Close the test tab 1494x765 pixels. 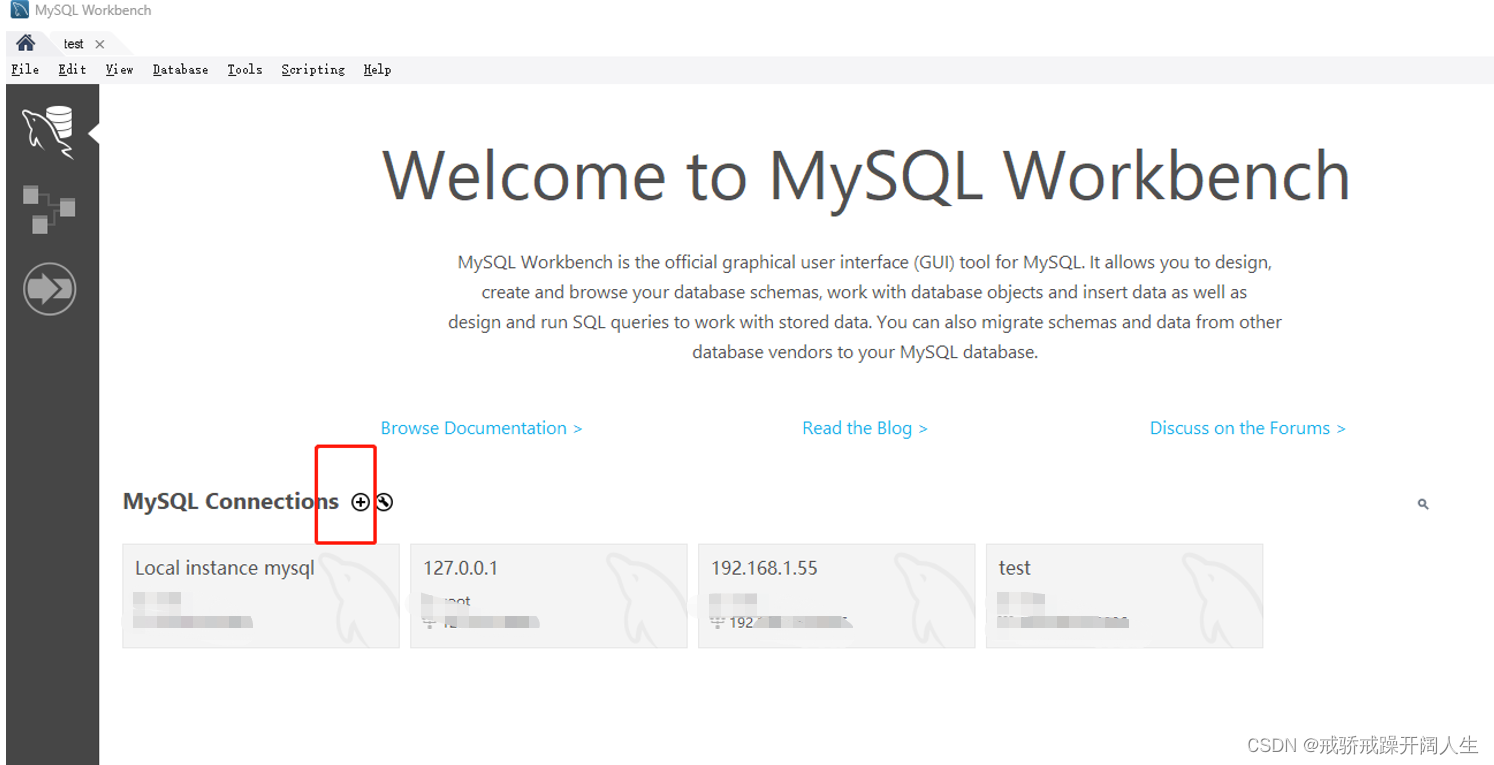tap(99, 43)
